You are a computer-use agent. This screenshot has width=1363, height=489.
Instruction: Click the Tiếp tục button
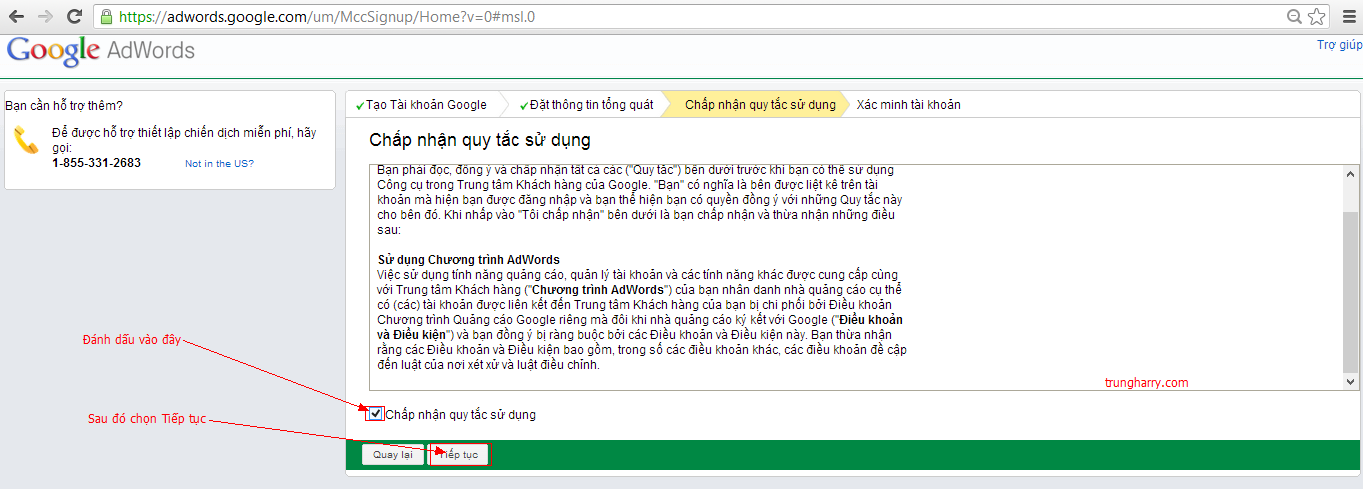tap(459, 455)
